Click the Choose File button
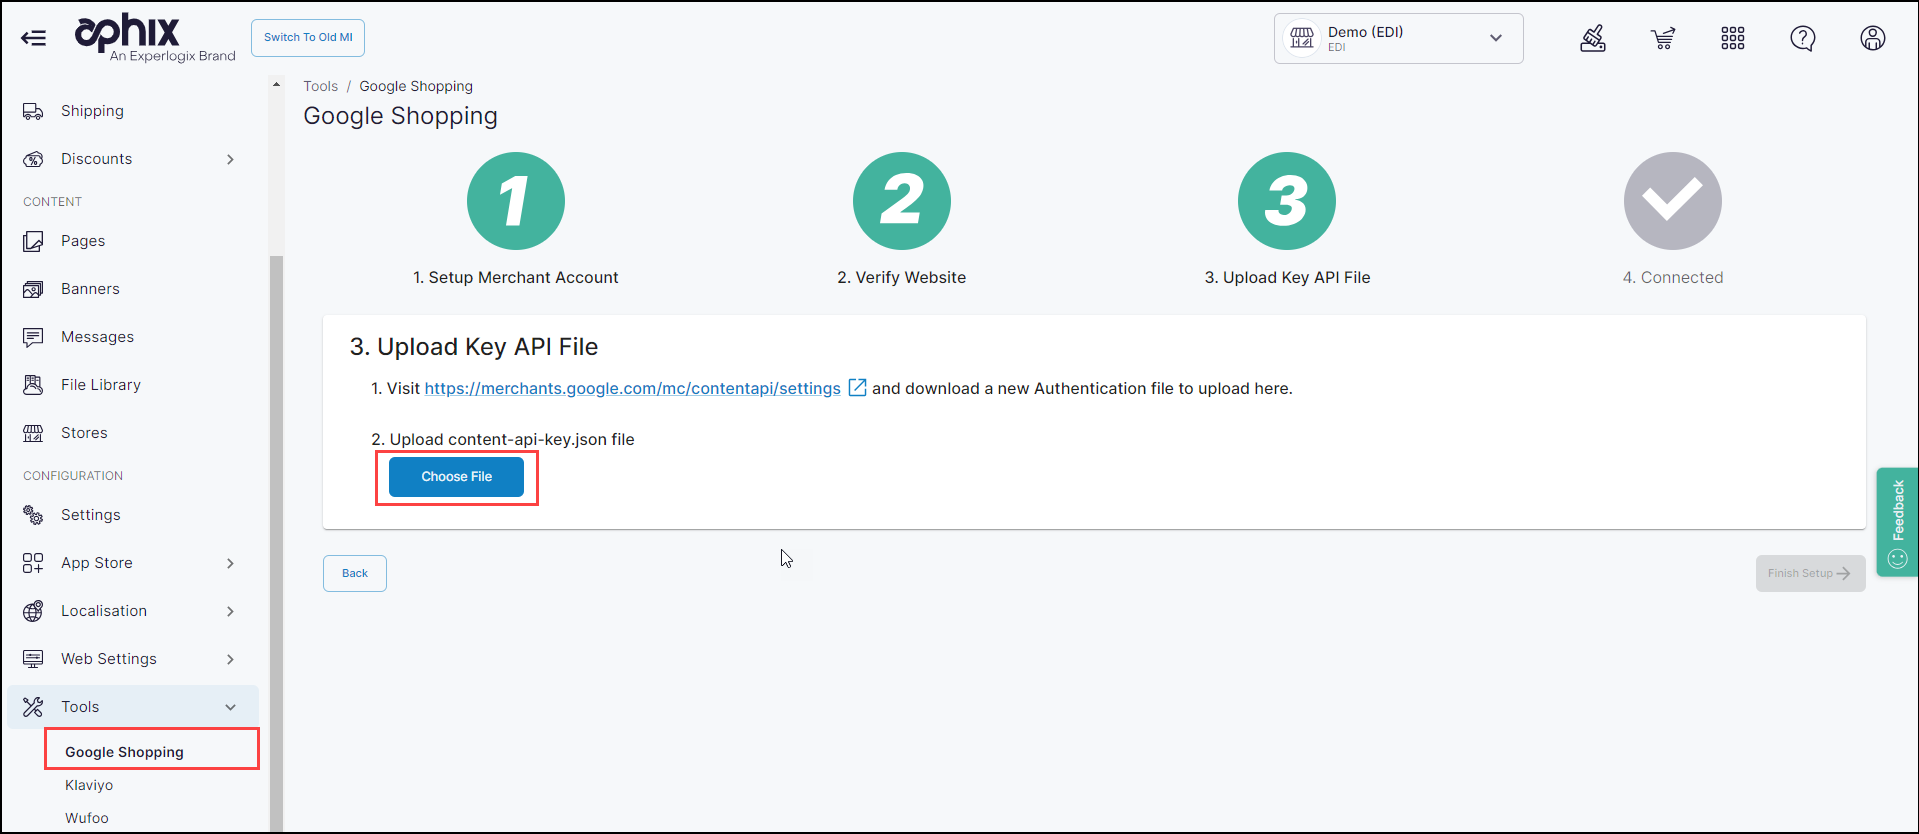The width and height of the screenshot is (1919, 834). coord(456,477)
